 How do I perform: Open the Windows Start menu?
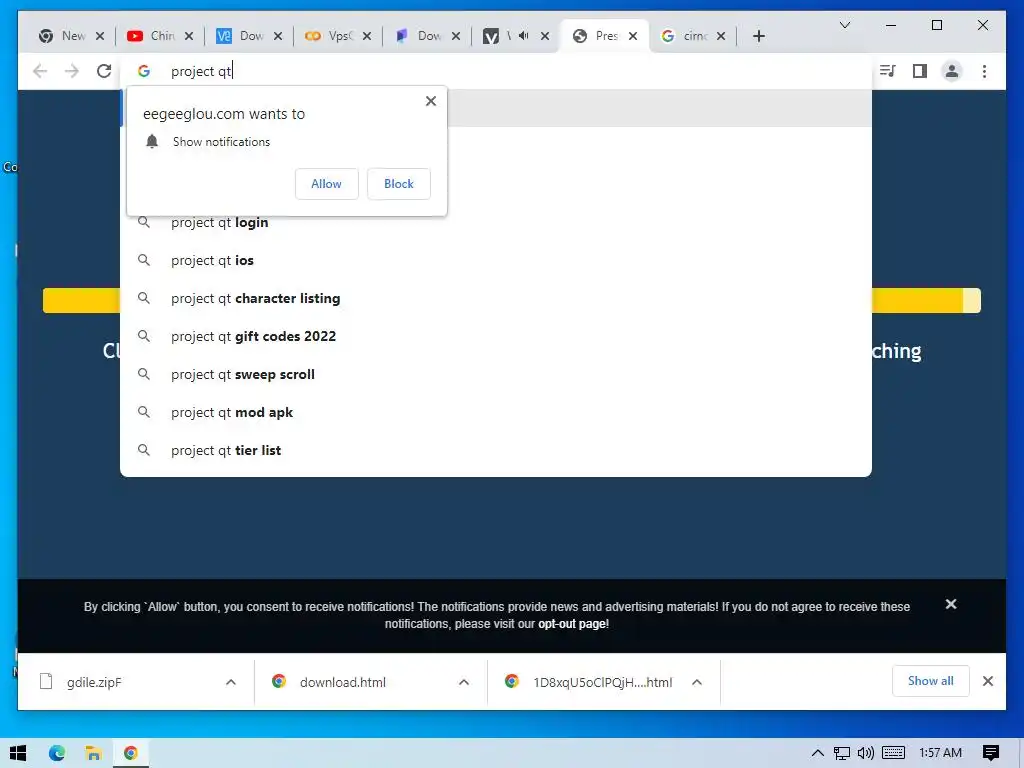tap(18, 753)
